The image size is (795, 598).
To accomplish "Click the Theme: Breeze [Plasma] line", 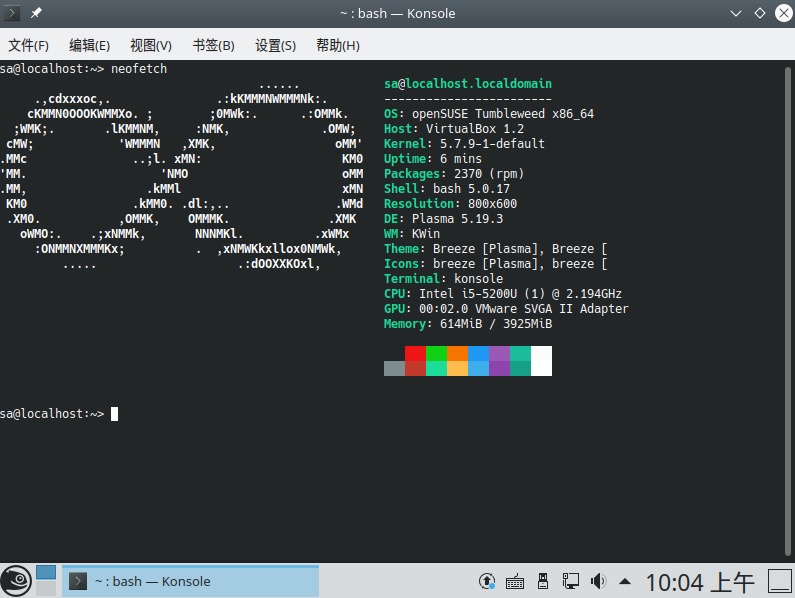I will click(495, 249).
